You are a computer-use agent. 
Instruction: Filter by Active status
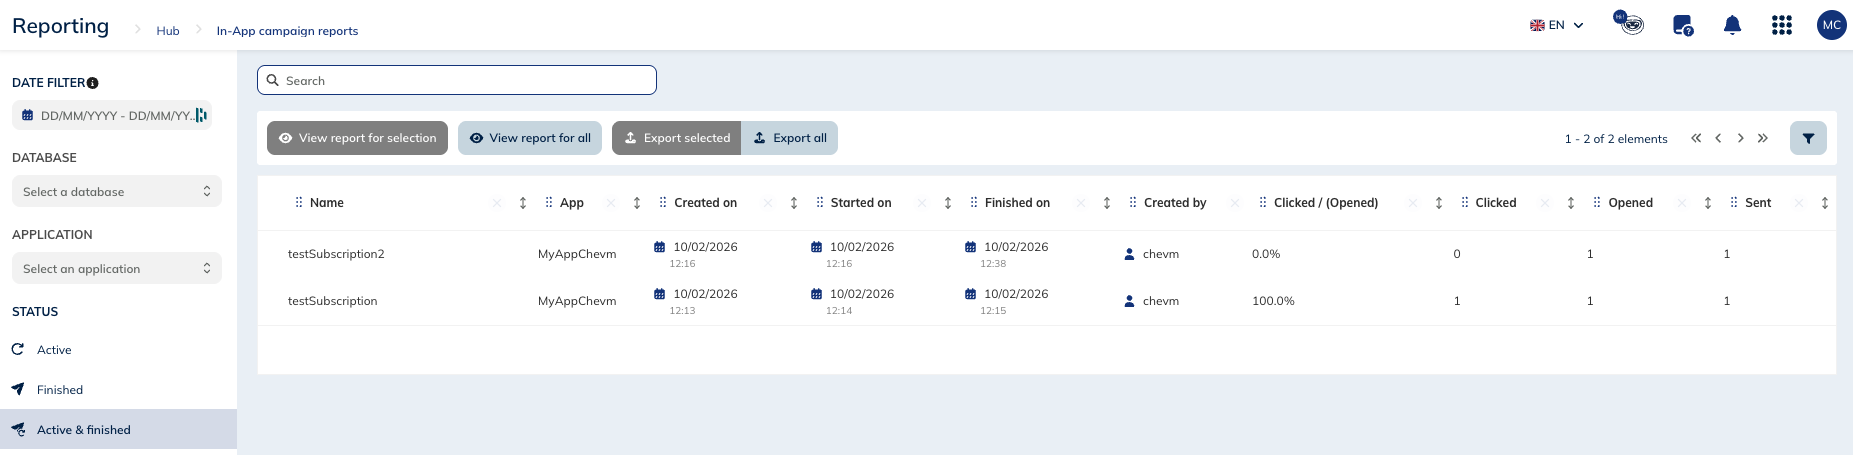[118, 350]
